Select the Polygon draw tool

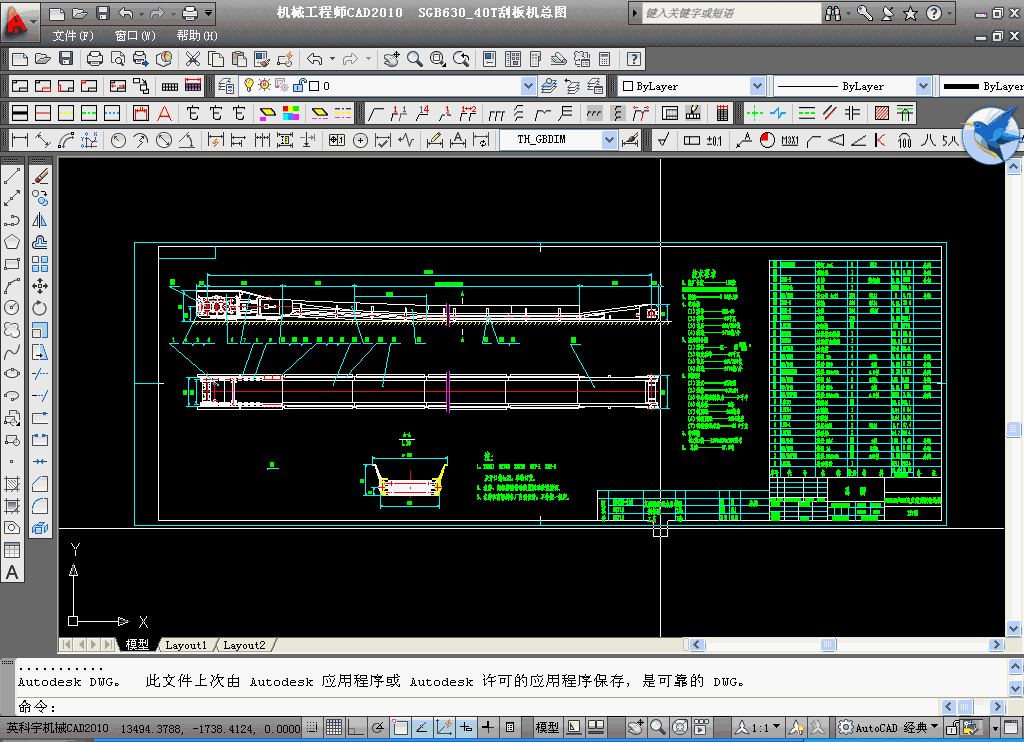point(12,242)
